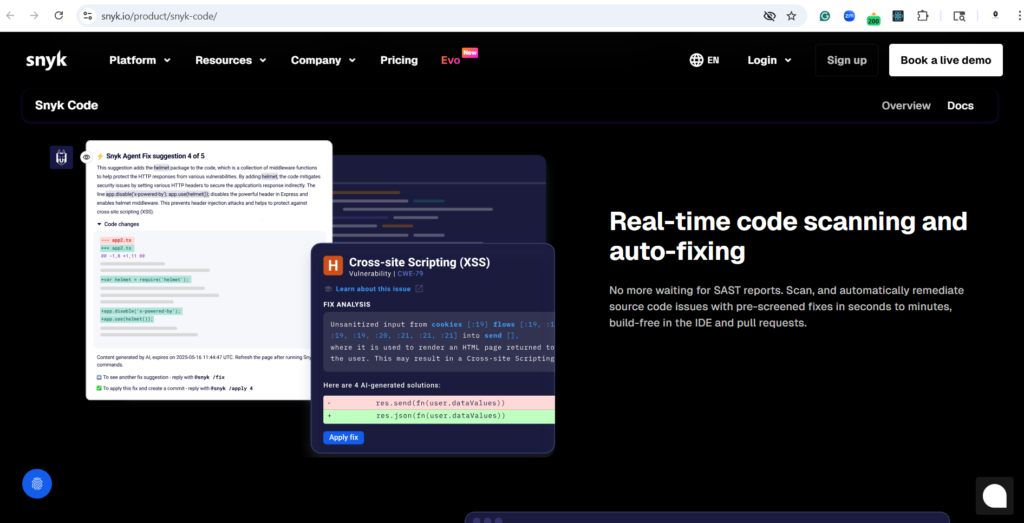This screenshot has width=1024, height=523.
Task: Open the browser Extensions puzzle icon
Action: pos(922,16)
